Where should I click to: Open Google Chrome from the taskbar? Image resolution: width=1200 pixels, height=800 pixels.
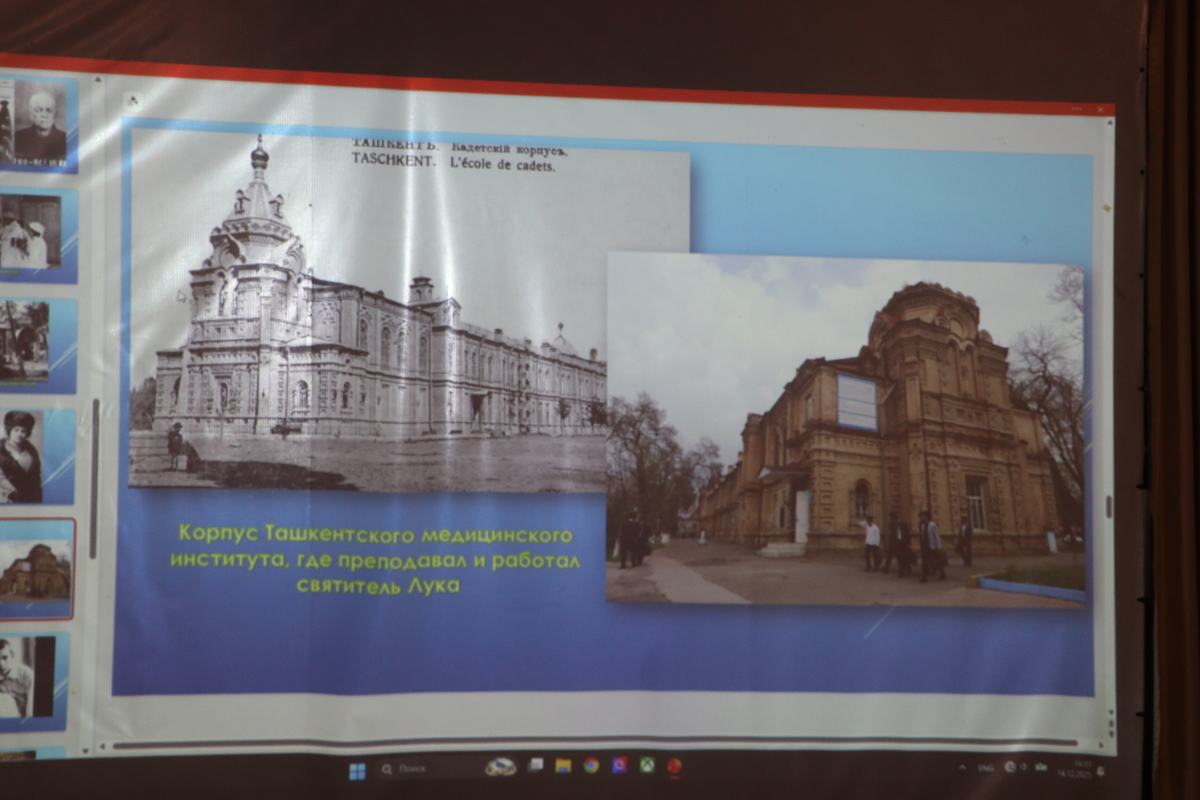[591, 766]
